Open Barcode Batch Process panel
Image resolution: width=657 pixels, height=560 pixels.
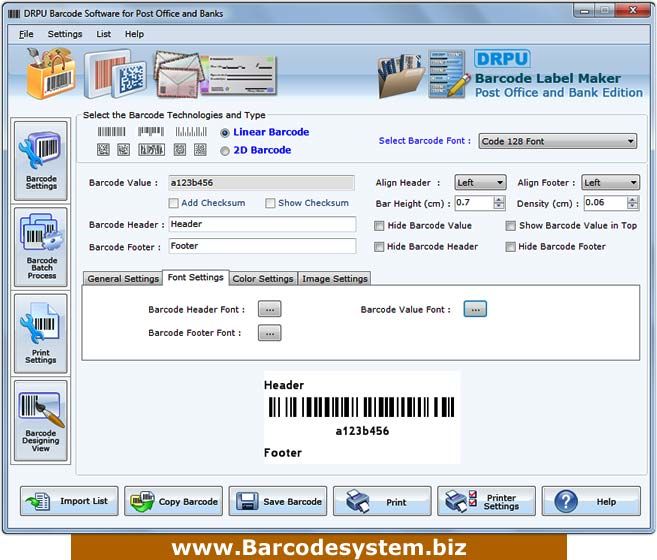(41, 247)
